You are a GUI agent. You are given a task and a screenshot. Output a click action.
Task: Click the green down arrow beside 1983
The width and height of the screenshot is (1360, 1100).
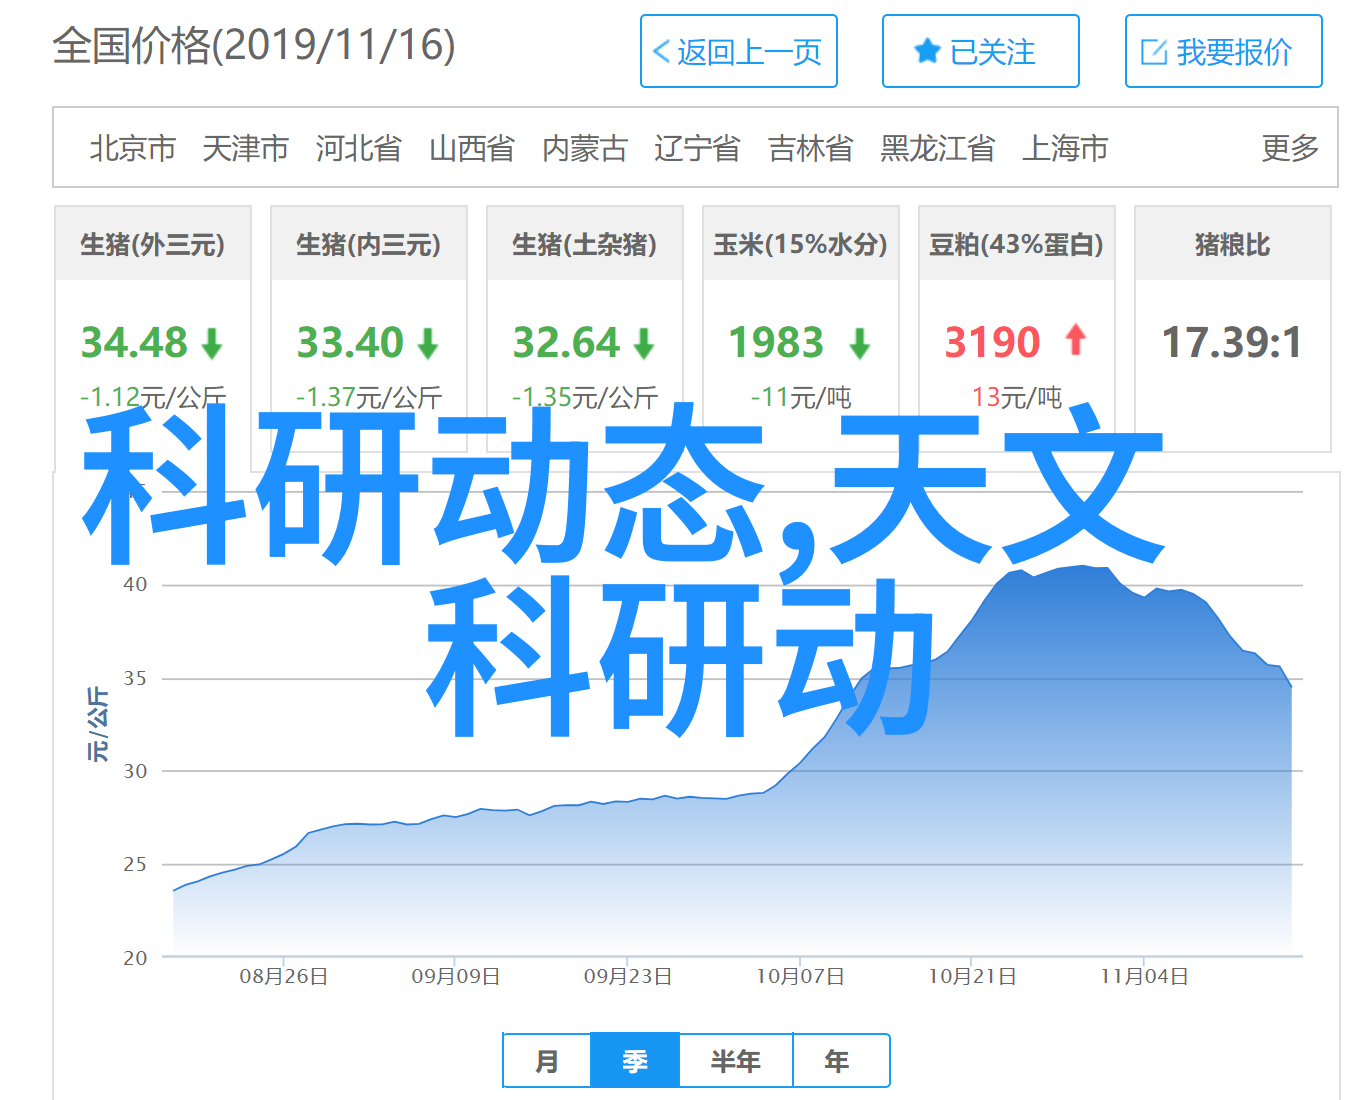(860, 344)
